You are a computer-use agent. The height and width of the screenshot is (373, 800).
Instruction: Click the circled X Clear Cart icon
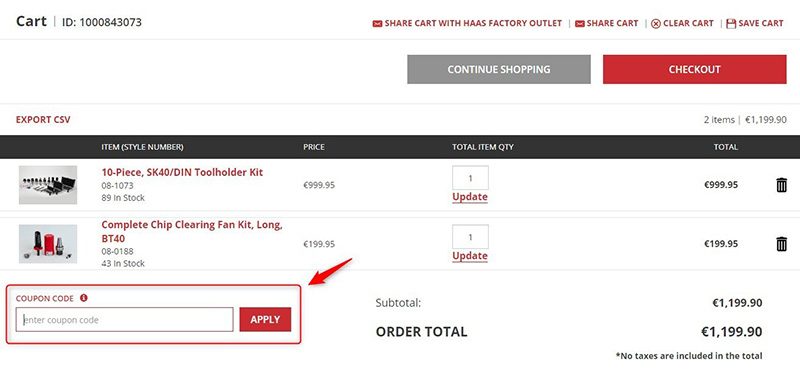coord(656,23)
